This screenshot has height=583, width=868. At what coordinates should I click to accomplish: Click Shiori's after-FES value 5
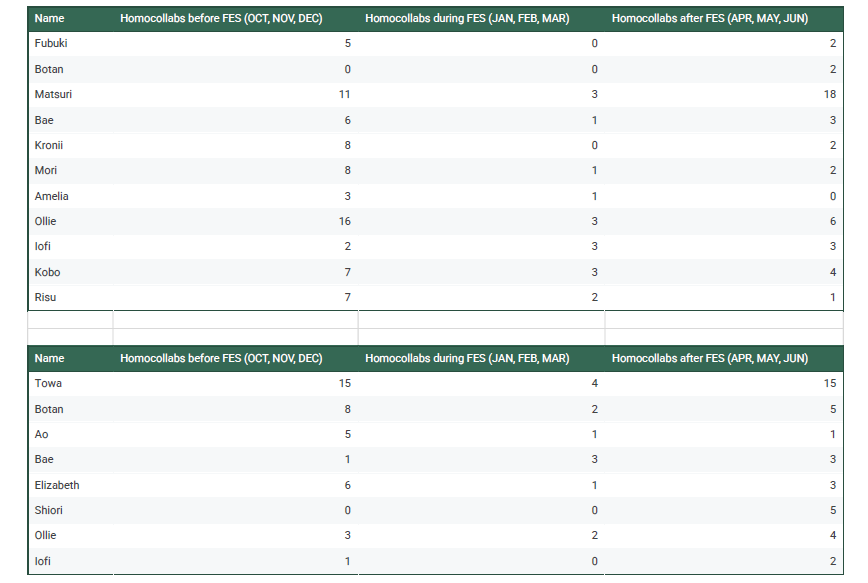833,510
